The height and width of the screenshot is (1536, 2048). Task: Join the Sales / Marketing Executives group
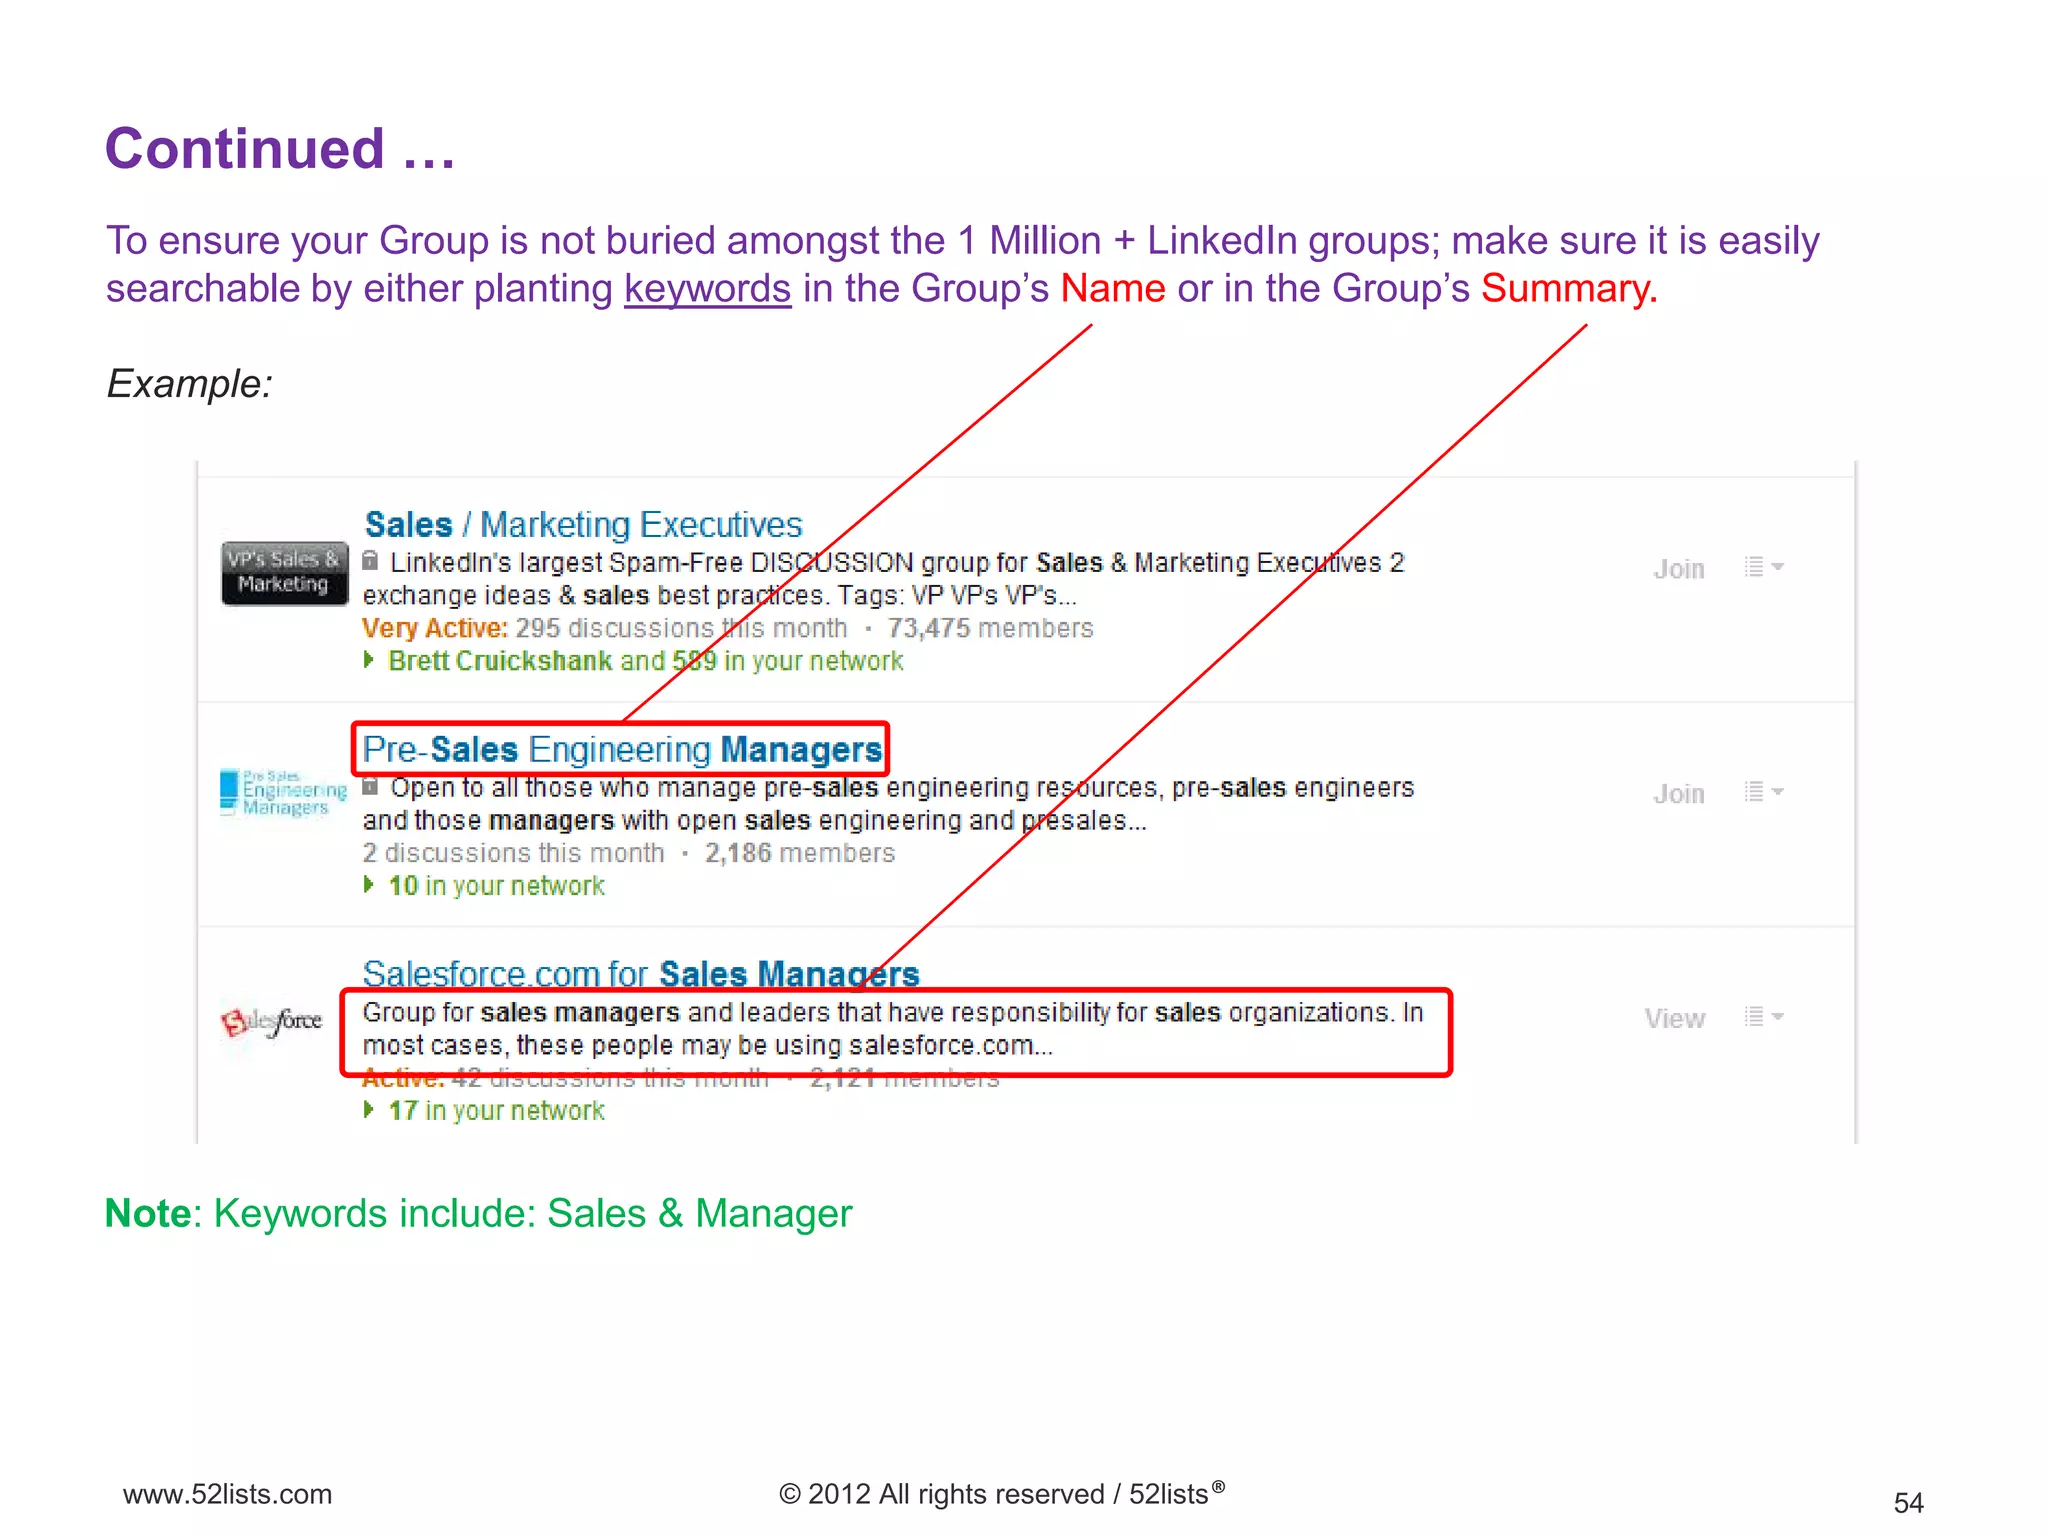(x=1679, y=569)
